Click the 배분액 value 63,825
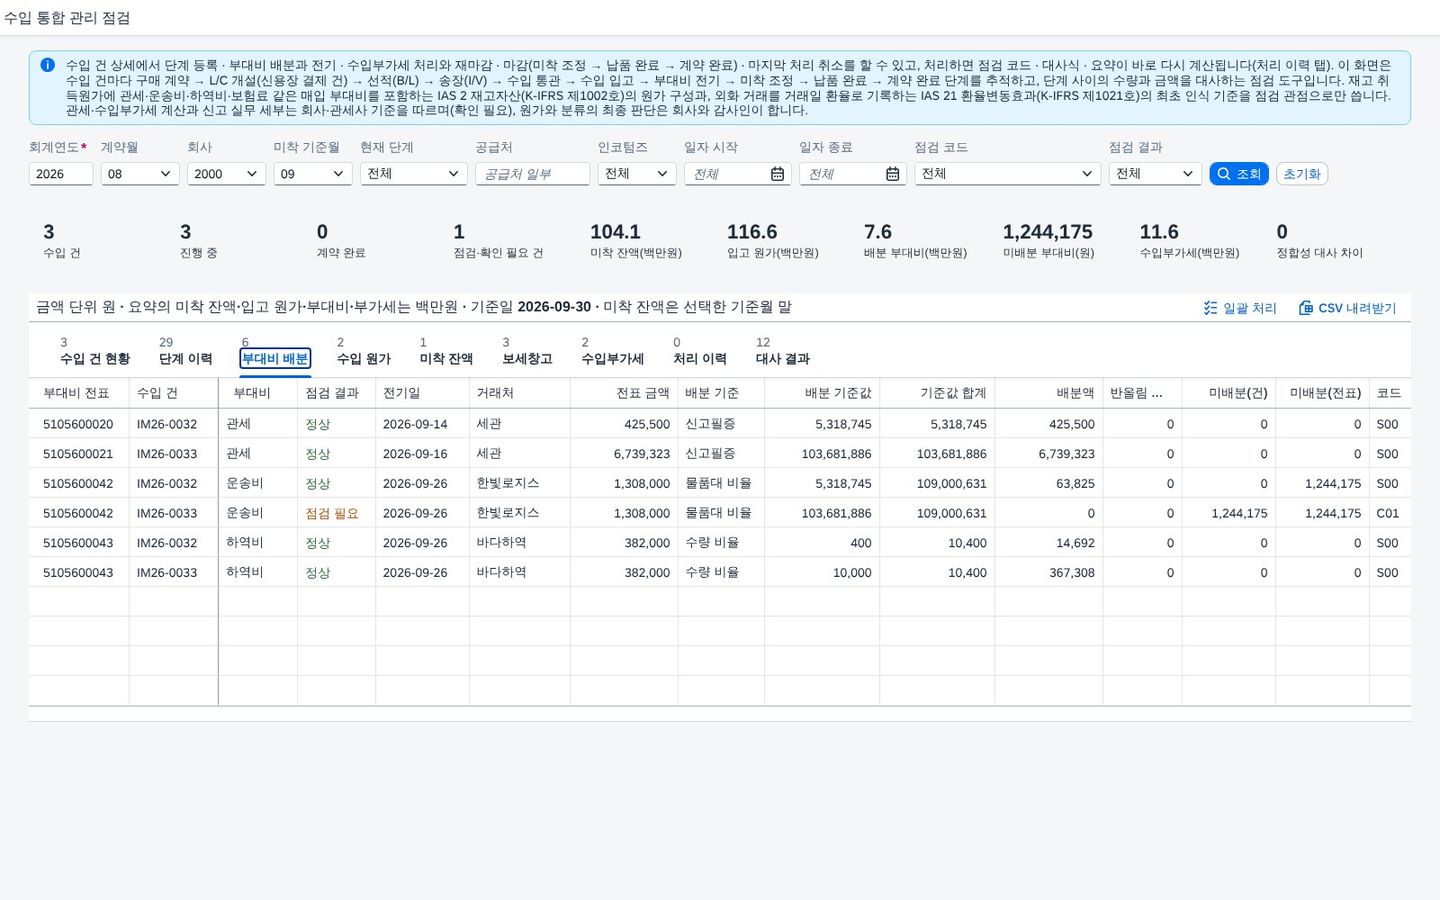The height and width of the screenshot is (900, 1440). point(1075,484)
